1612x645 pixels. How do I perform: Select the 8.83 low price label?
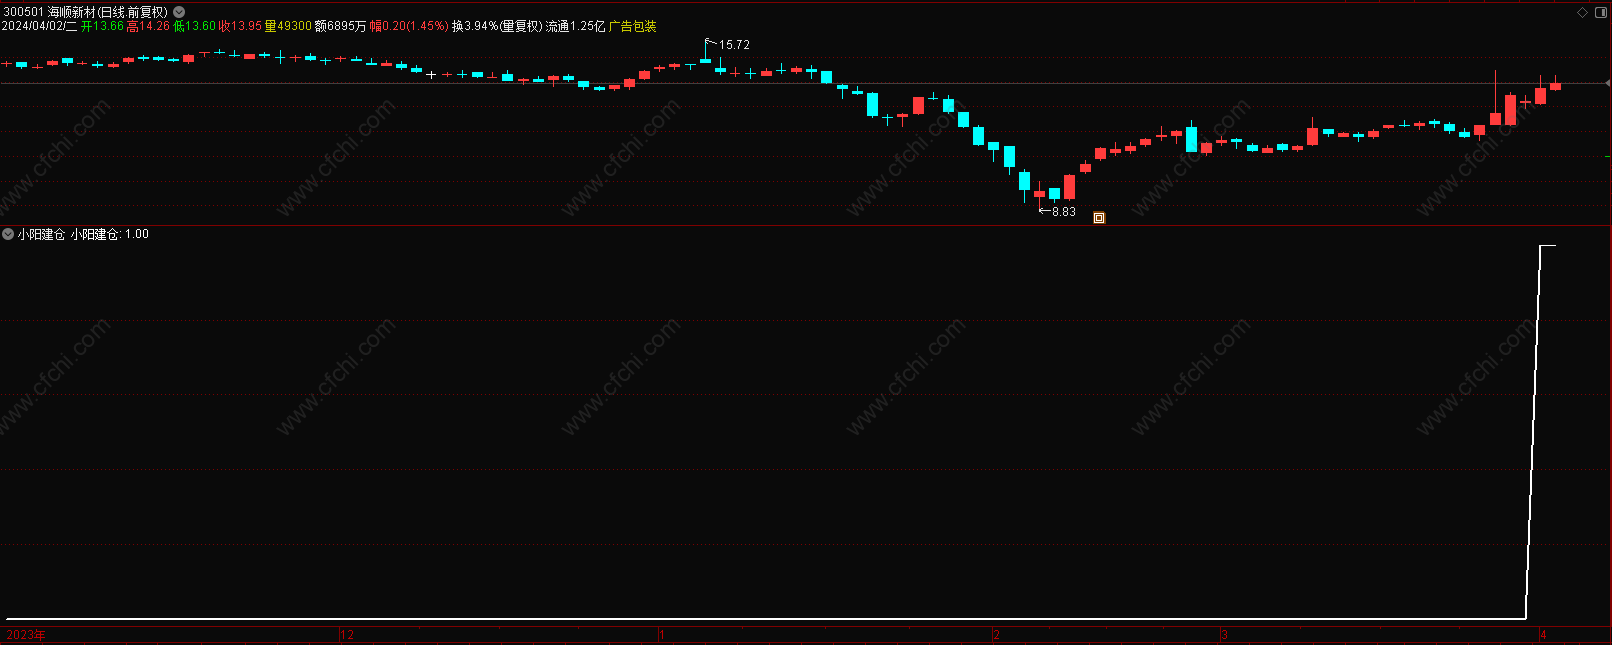(1063, 211)
